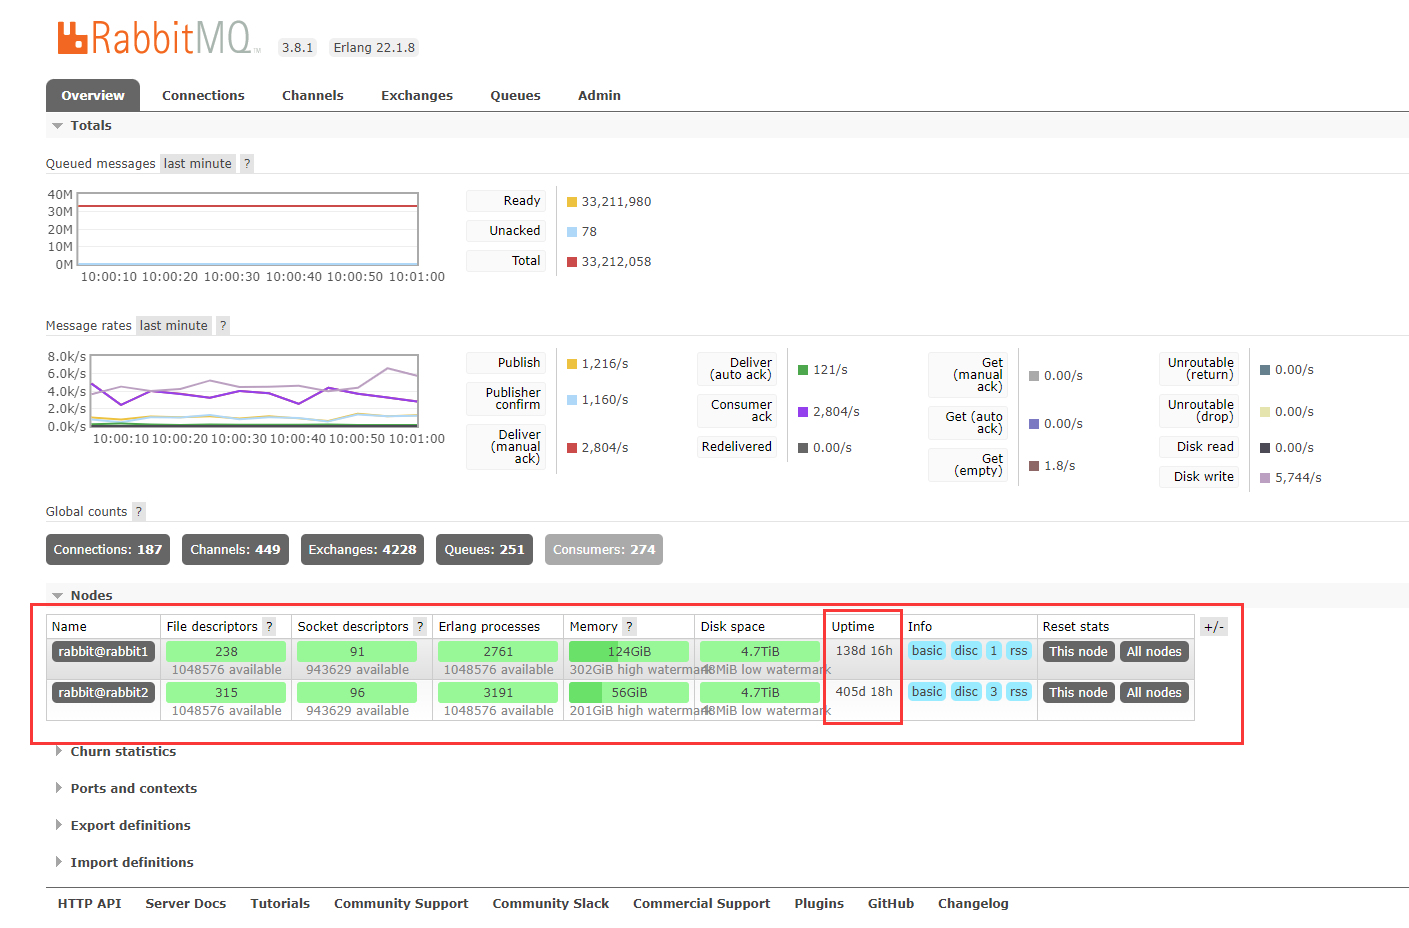Click Channels: 449 count button
Viewport: 1409px width, 928px height.
[x=236, y=550]
